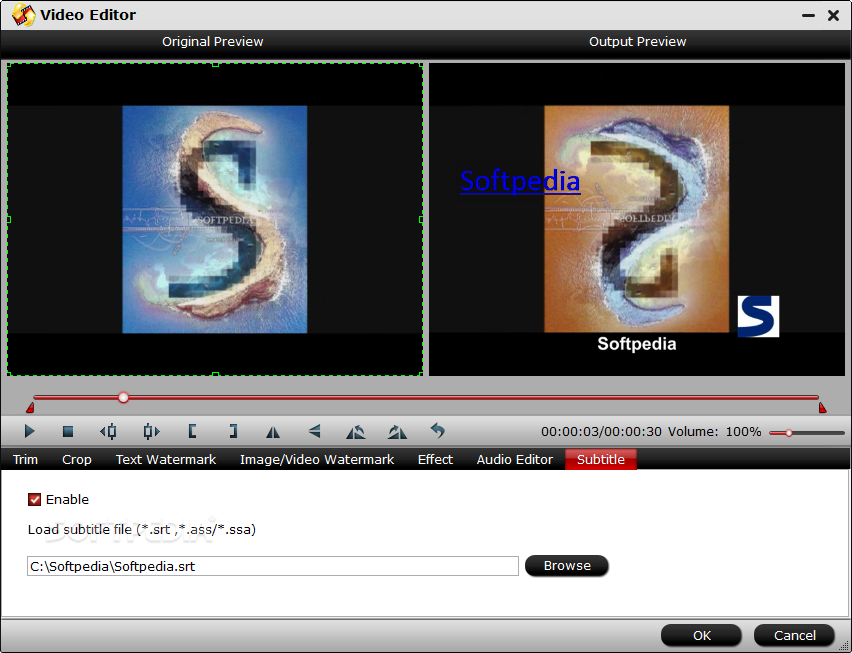Start playback with the Play button
The height and width of the screenshot is (653, 852).
pyautogui.click(x=29, y=431)
